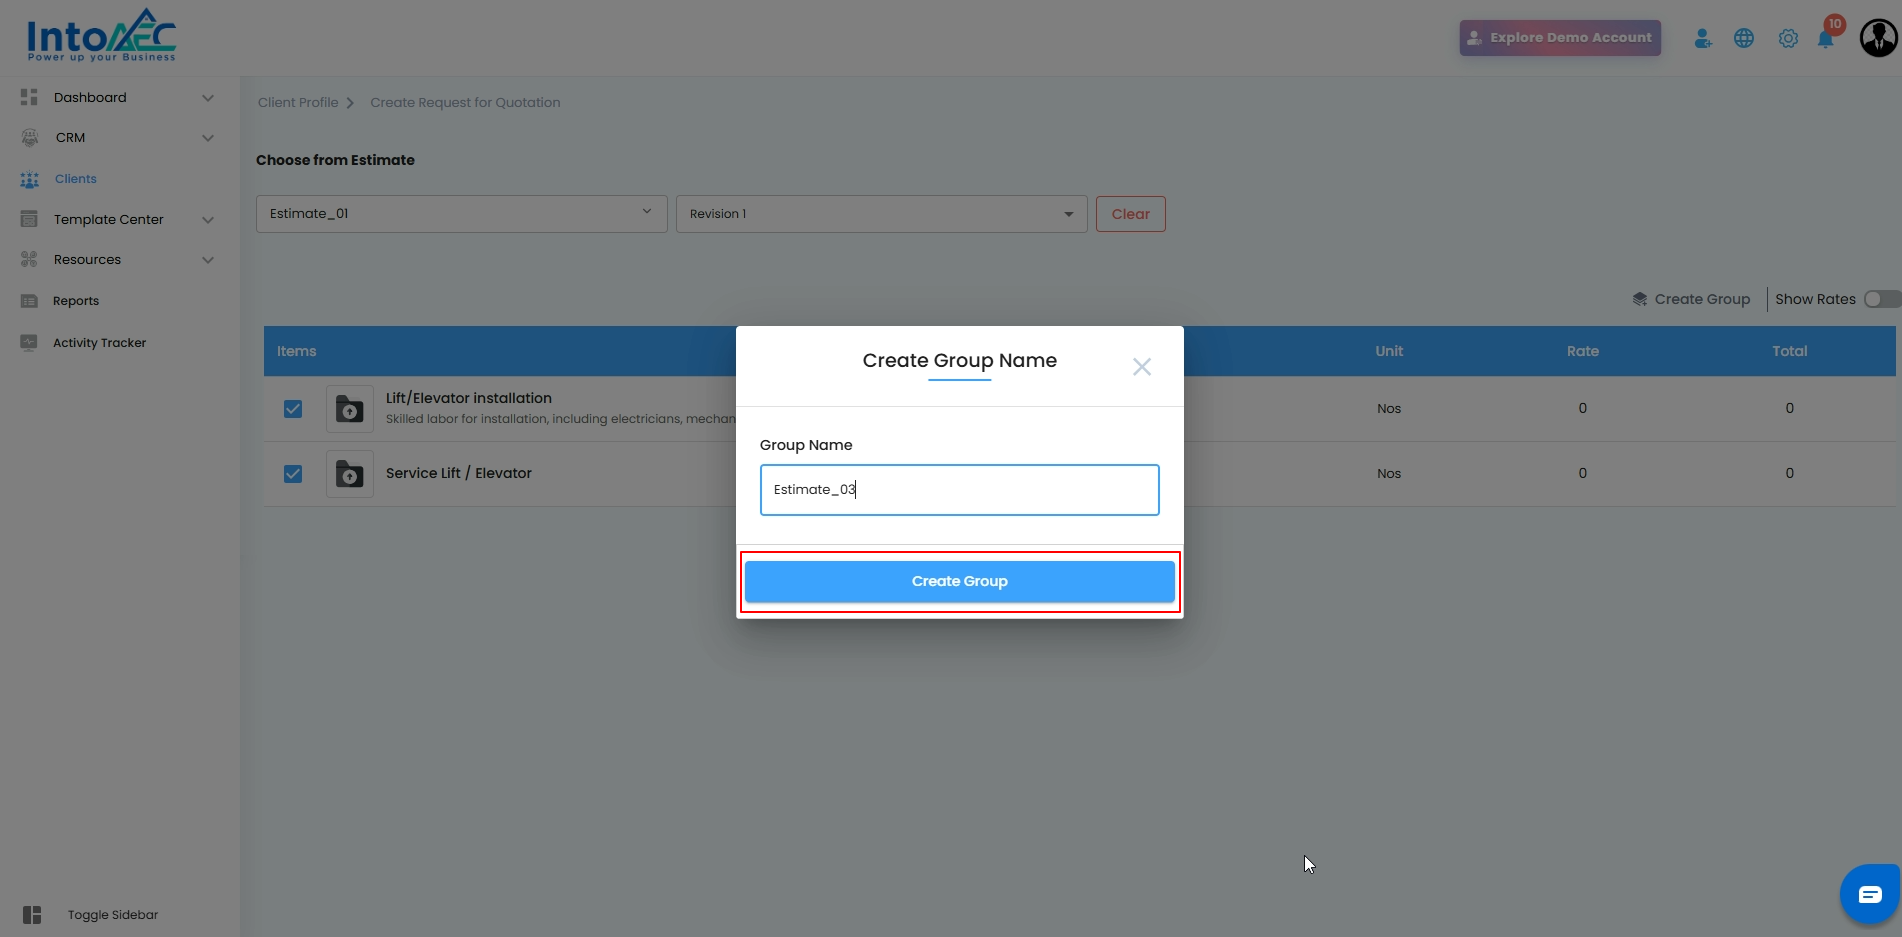This screenshot has width=1902, height=937.
Task: Open settings gear icon in header
Action: pyautogui.click(x=1788, y=38)
